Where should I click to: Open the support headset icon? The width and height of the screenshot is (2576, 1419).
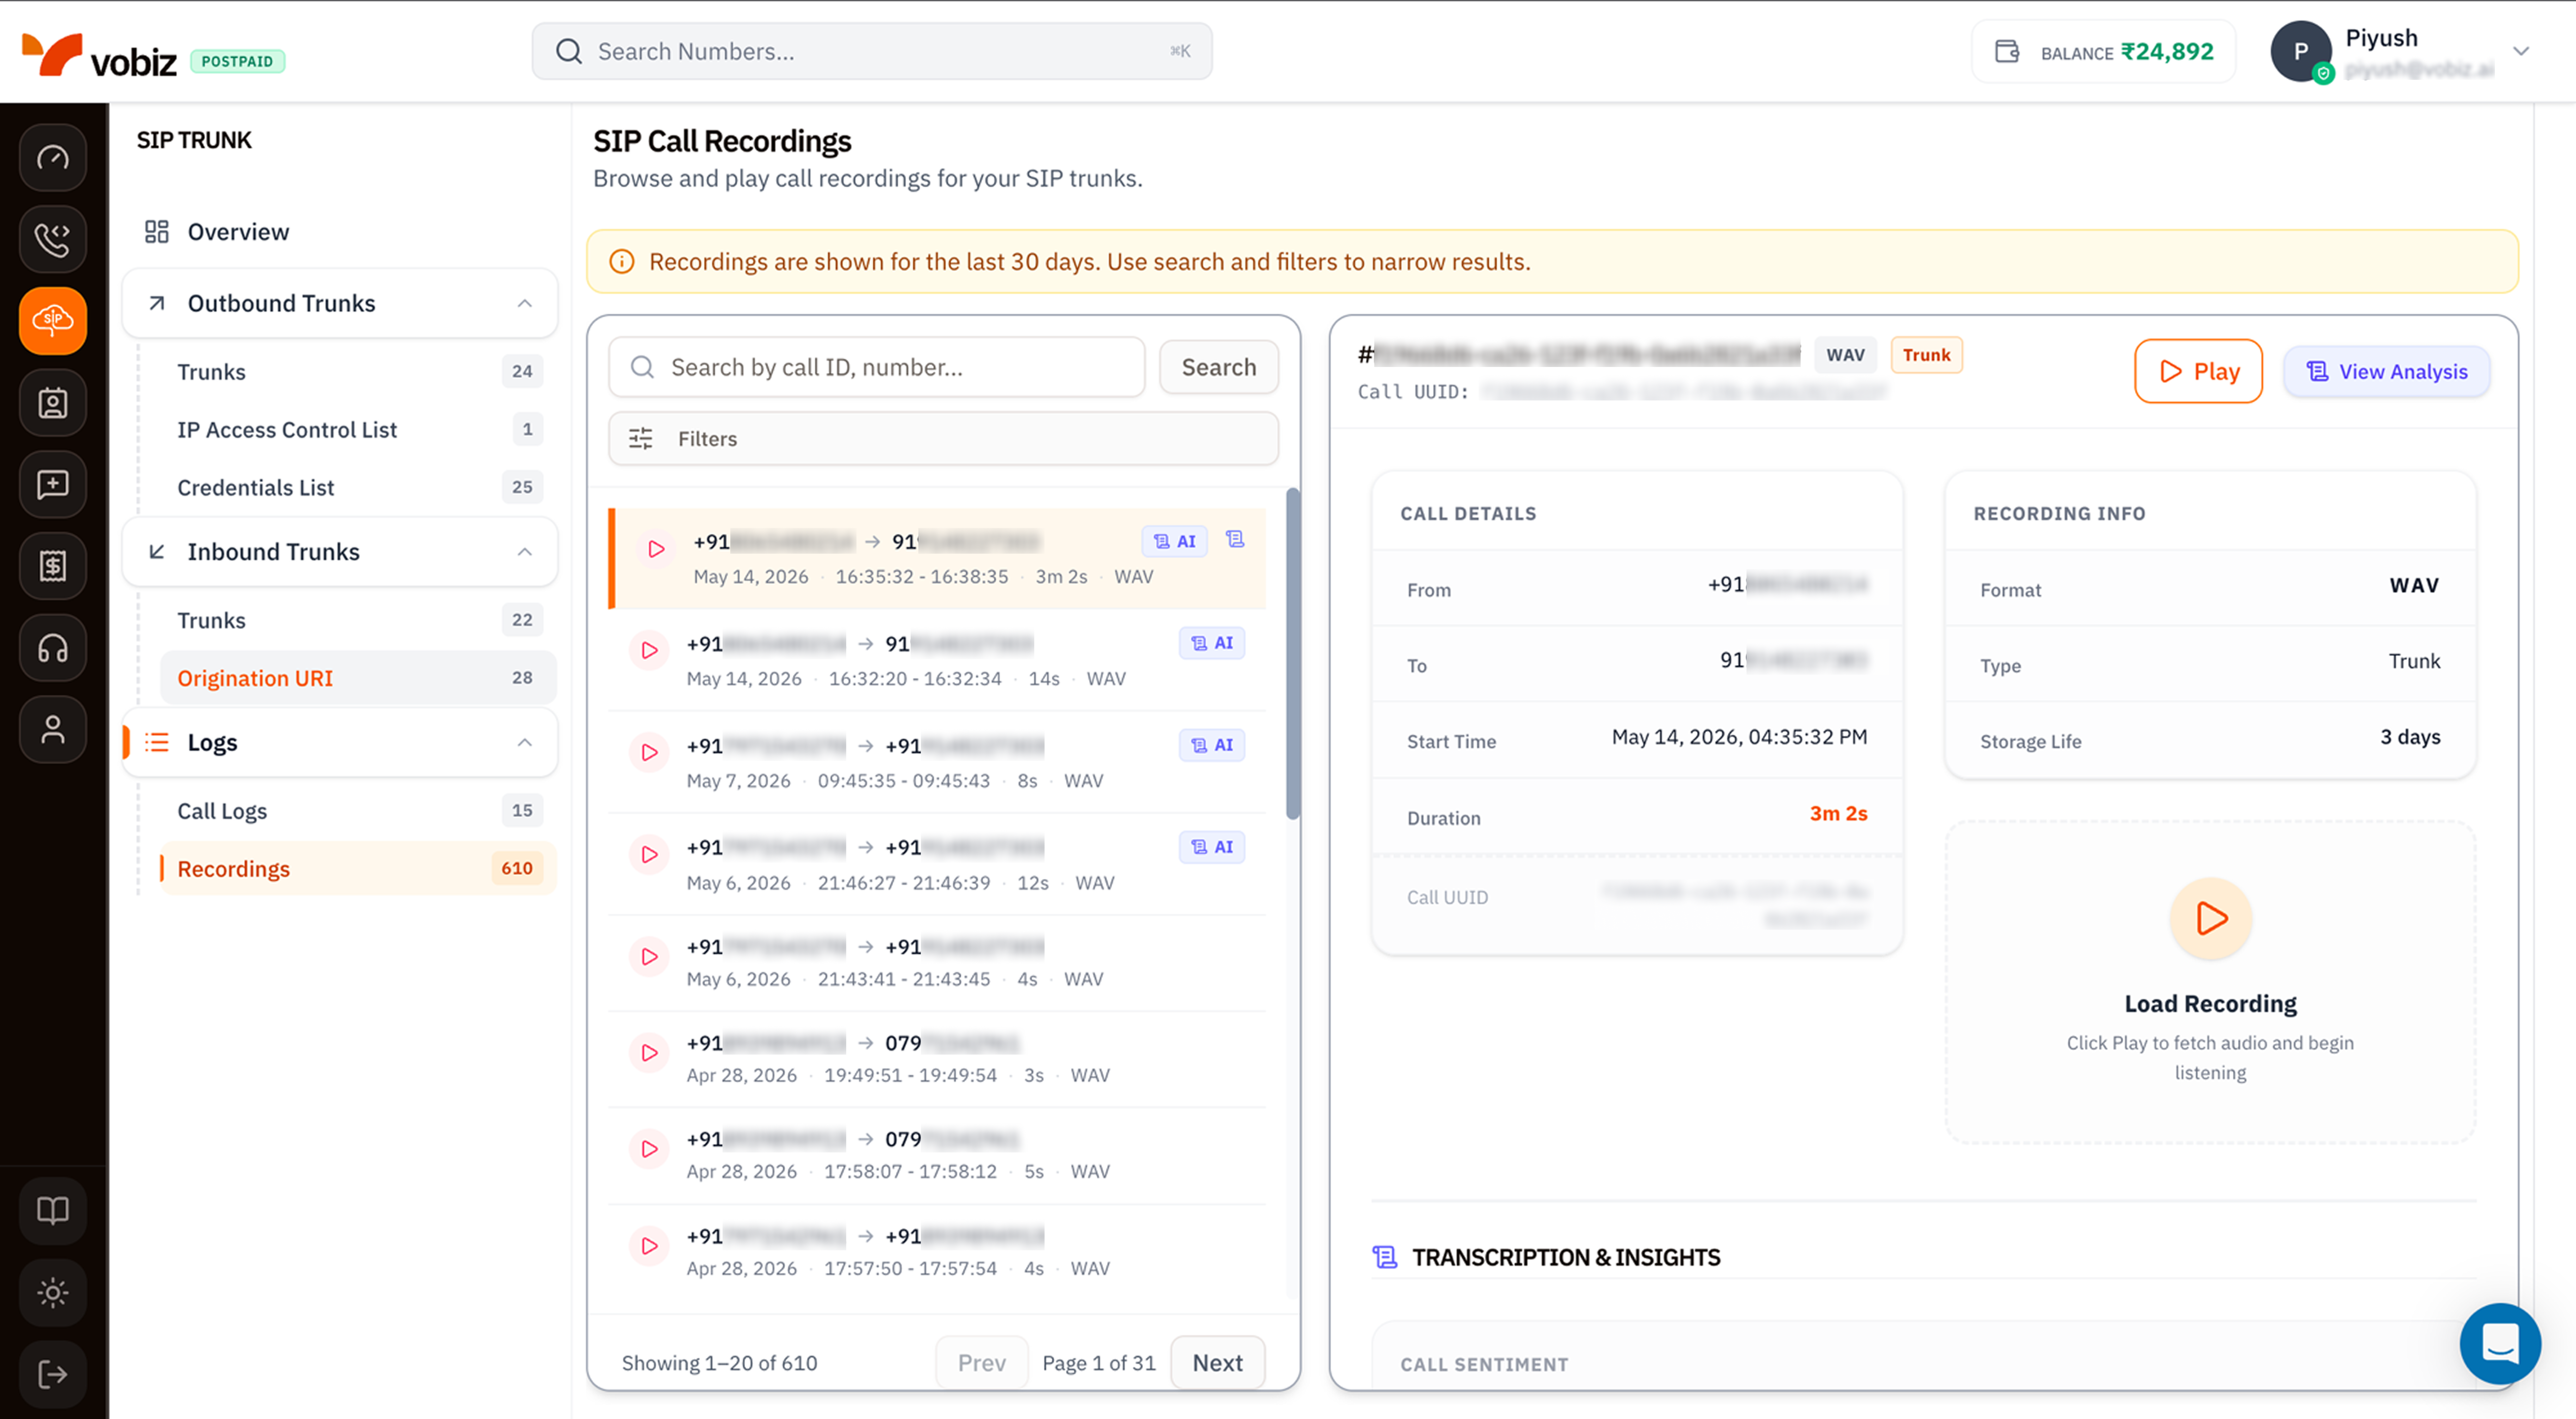click(x=53, y=648)
